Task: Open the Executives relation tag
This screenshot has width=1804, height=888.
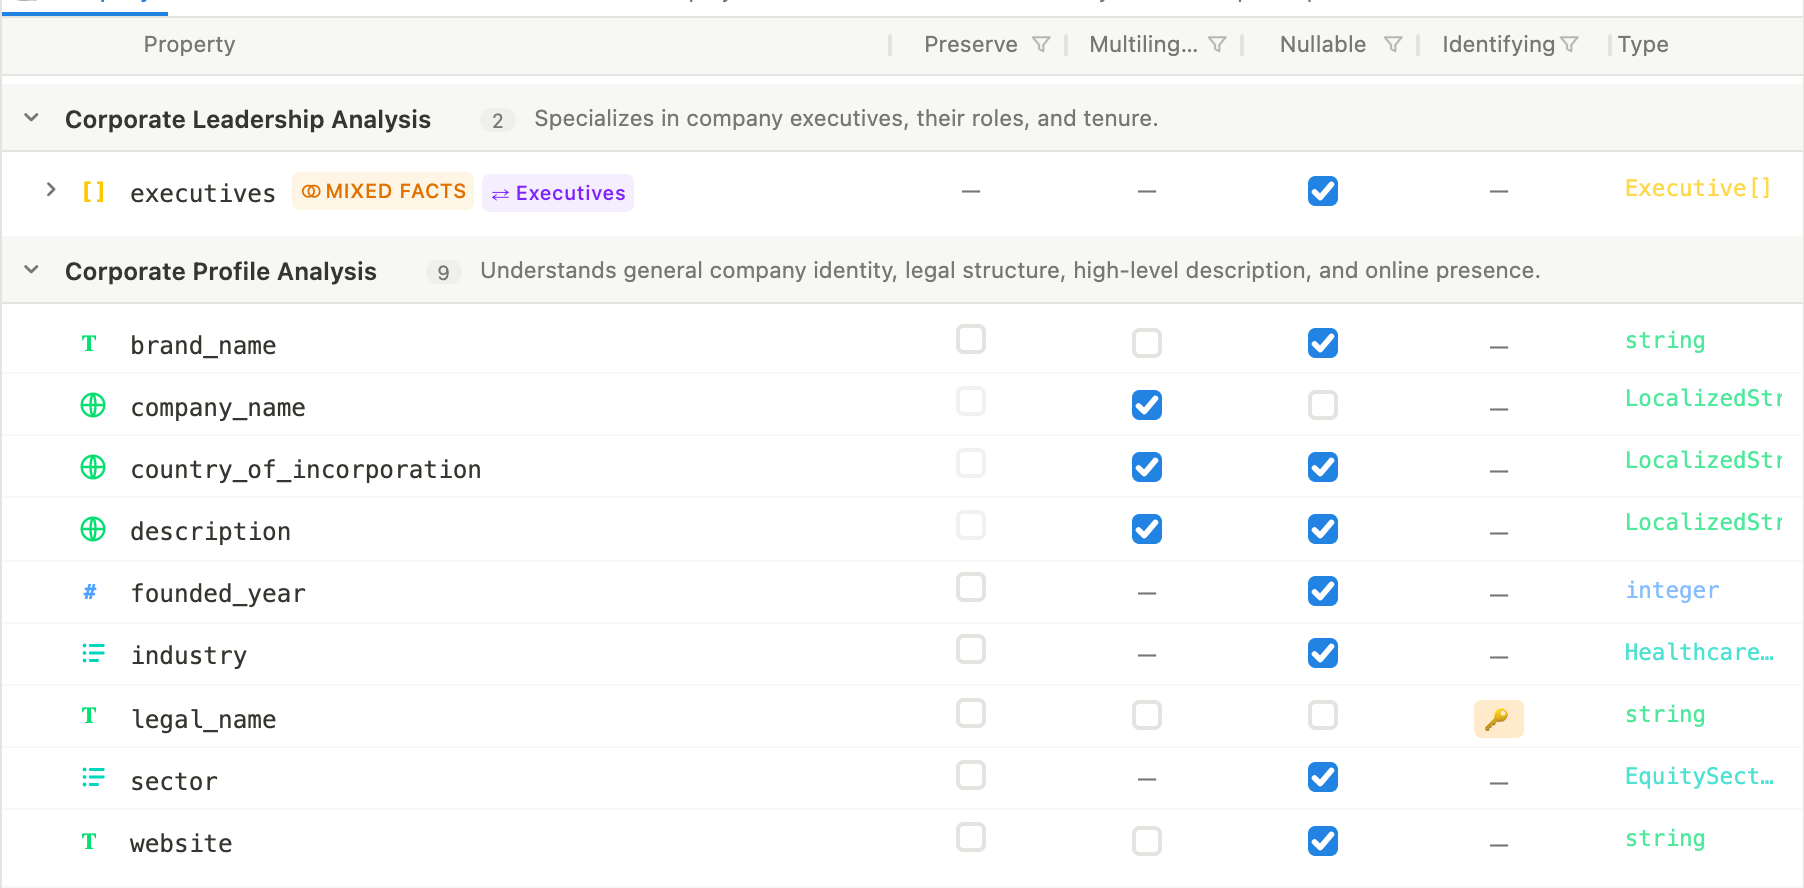Action: point(558,193)
